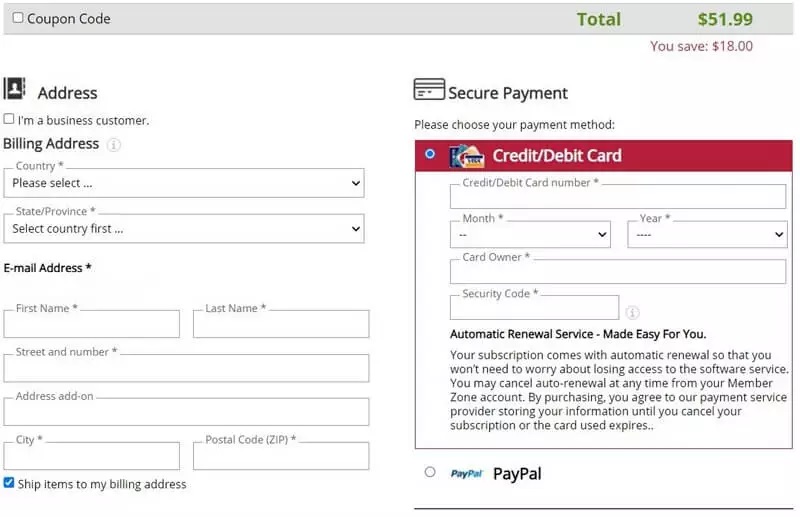The image size is (800, 517).
Task: Choose the PayPal payment radio button
Action: (x=430, y=472)
